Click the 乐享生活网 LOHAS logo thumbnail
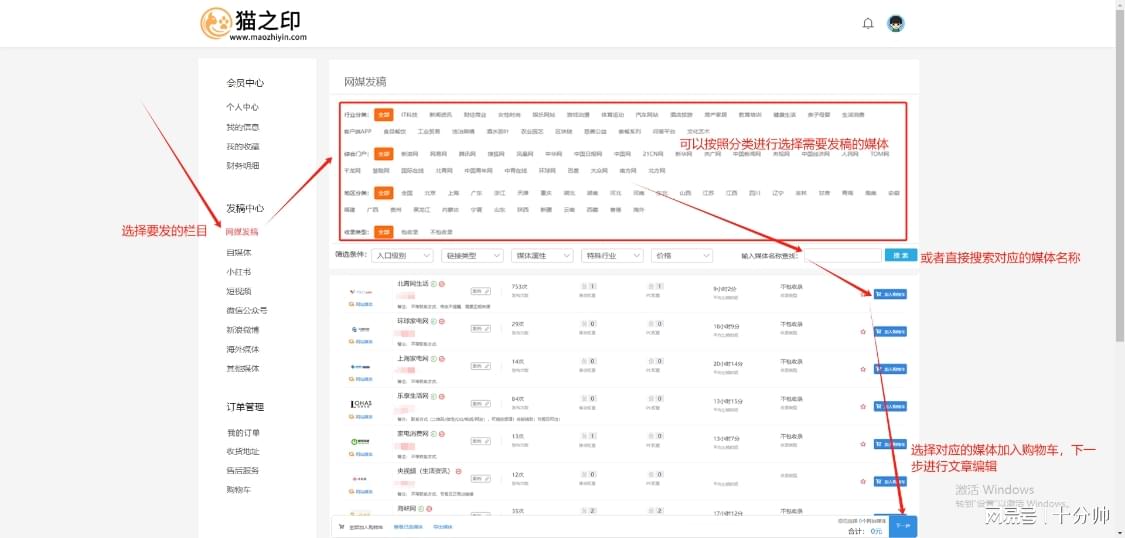The image size is (1125, 538). [x=361, y=404]
